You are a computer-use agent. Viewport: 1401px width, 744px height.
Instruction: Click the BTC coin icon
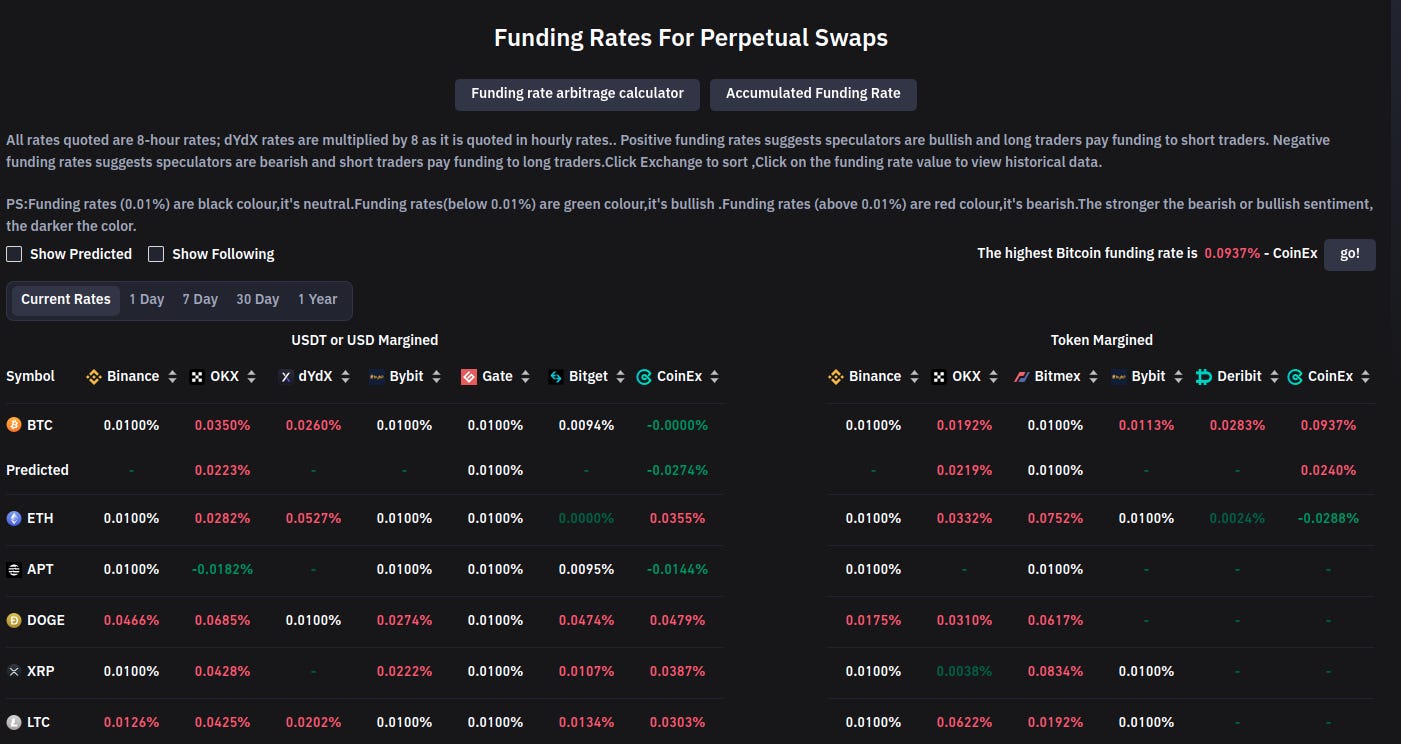[x=14, y=424]
